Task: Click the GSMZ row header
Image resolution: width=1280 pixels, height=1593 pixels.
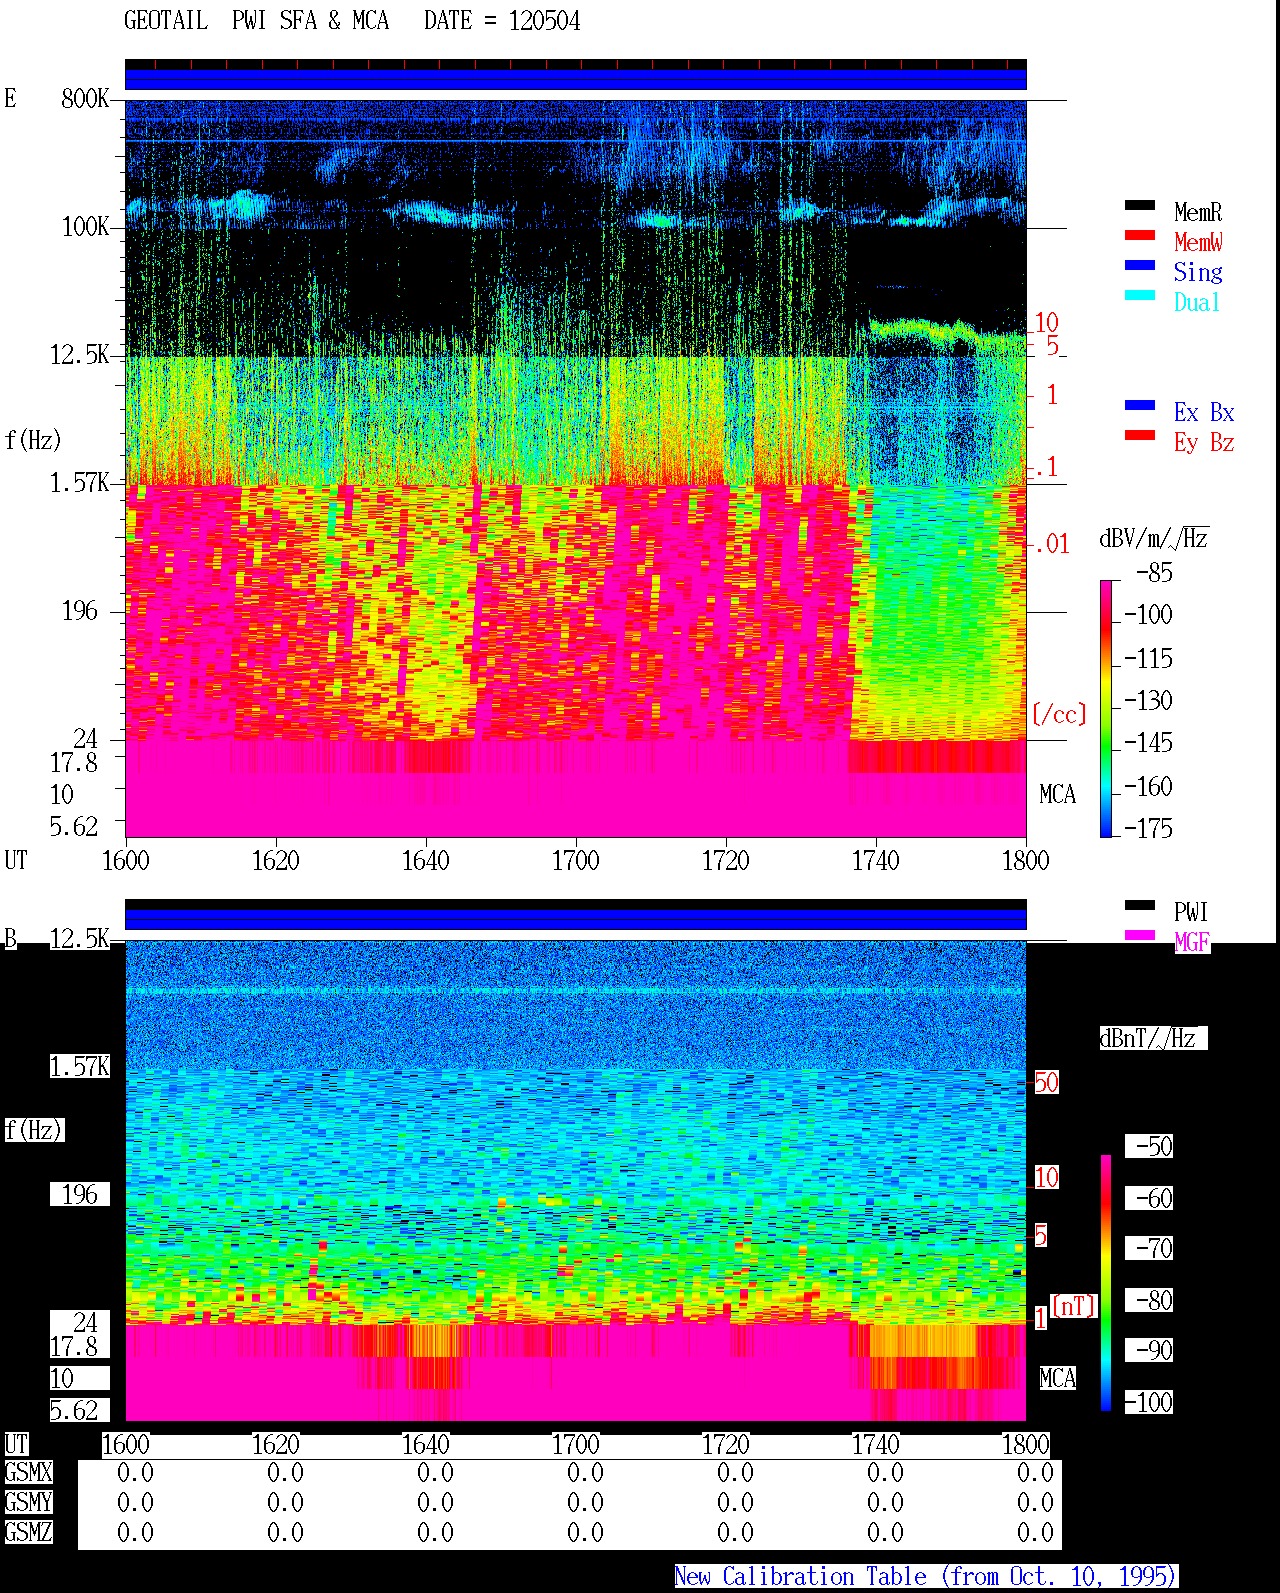Action: pos(28,1532)
